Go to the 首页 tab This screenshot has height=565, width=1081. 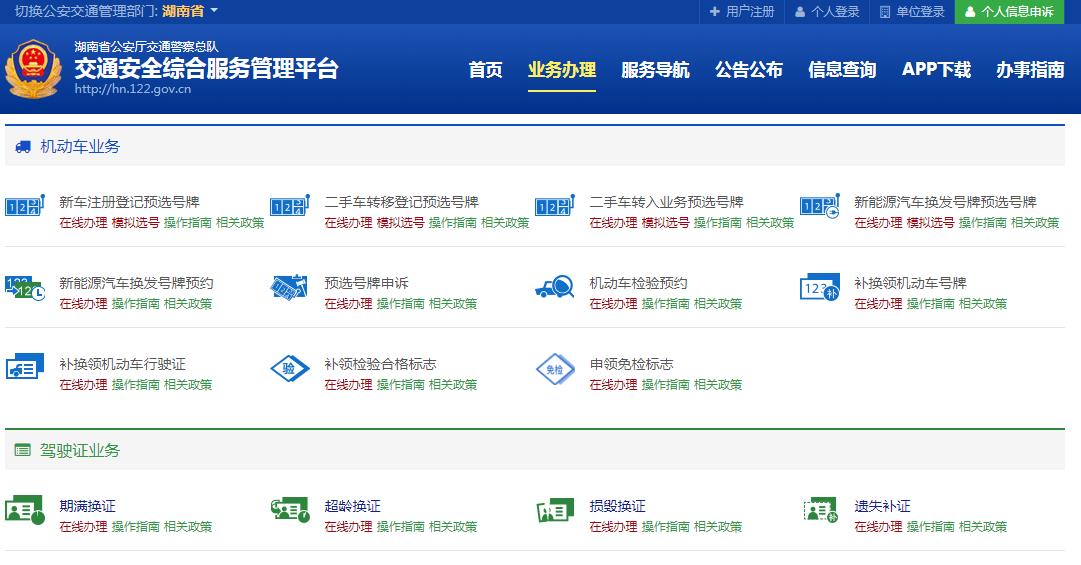485,70
